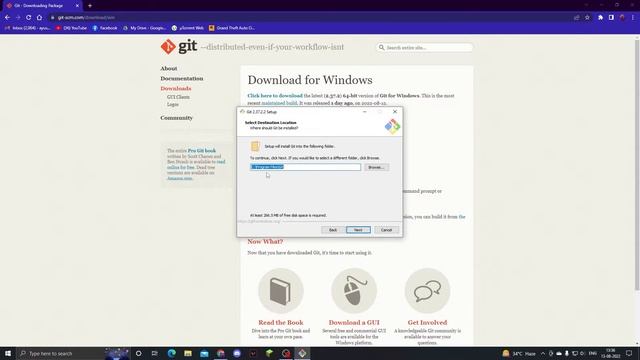Open the YouTube bookmark
The width and height of the screenshot is (640, 360).
point(71,28)
